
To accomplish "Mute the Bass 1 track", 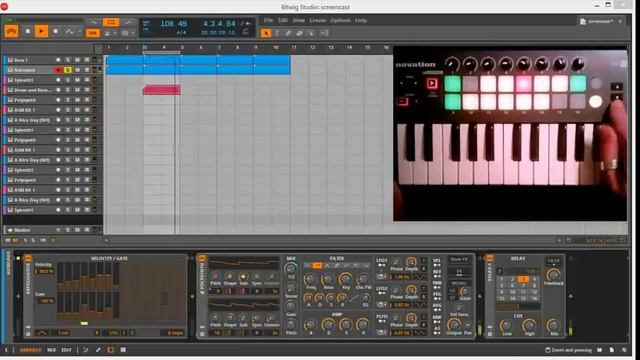I will 77,60.
